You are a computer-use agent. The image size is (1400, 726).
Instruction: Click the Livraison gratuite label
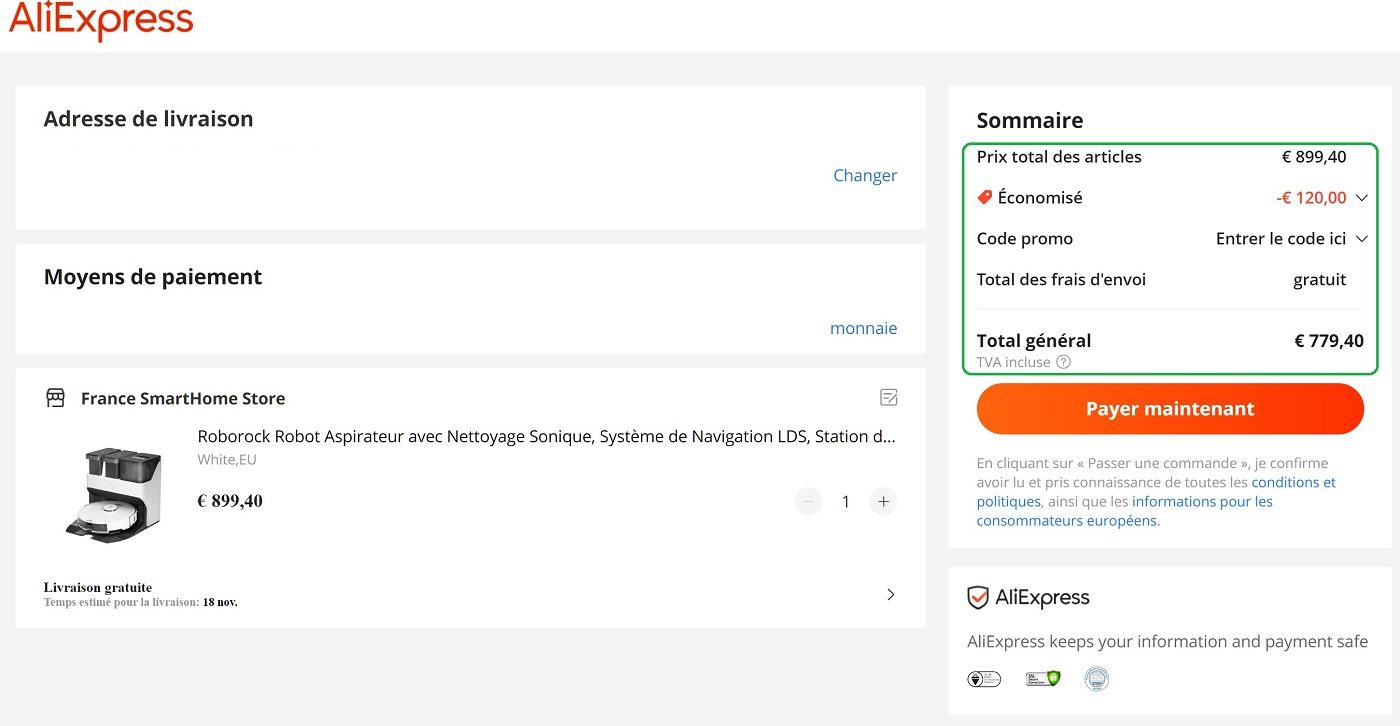click(x=98, y=587)
